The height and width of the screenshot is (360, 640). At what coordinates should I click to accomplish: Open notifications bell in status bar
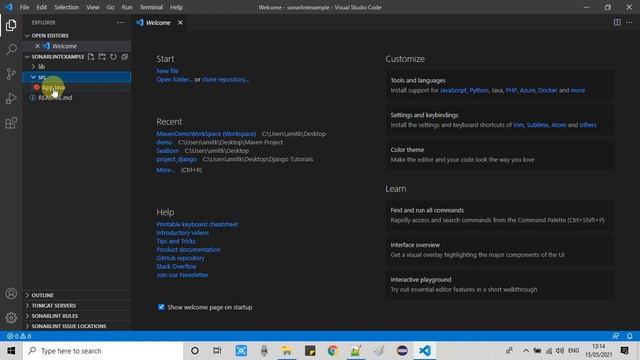pyautogui.click(x=629, y=336)
